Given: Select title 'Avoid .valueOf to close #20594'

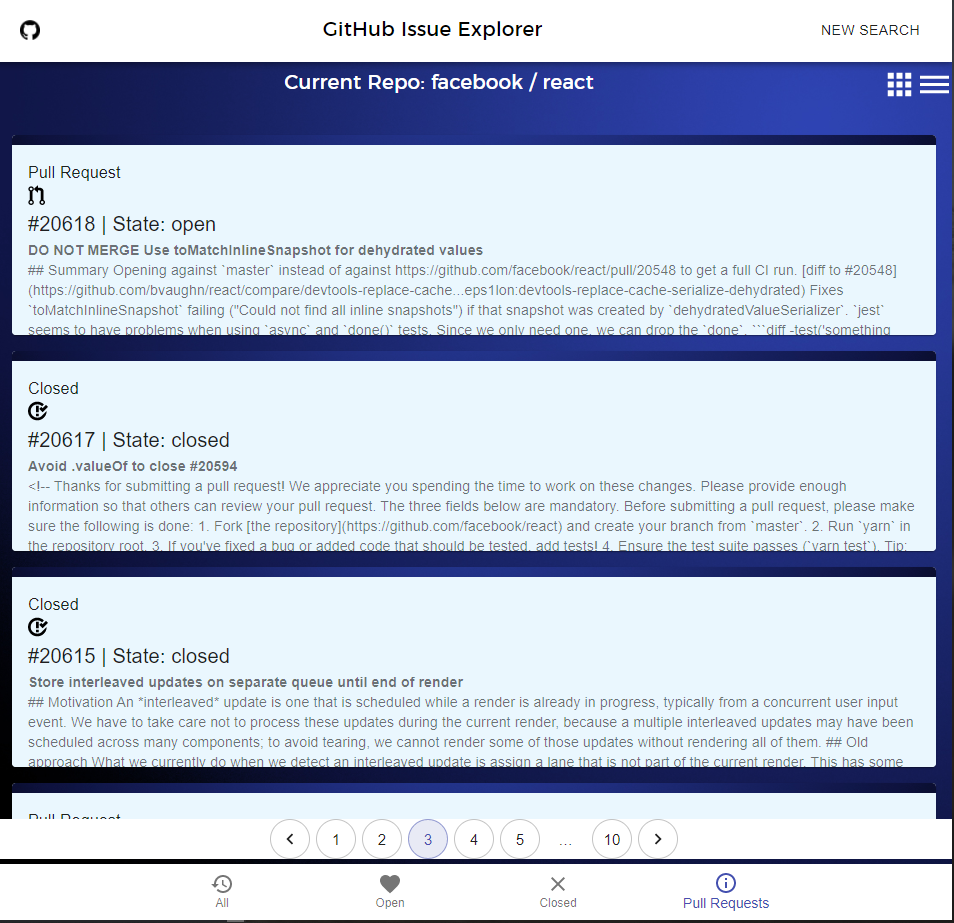Looking at the screenshot, I should pyautogui.click(x=133, y=466).
